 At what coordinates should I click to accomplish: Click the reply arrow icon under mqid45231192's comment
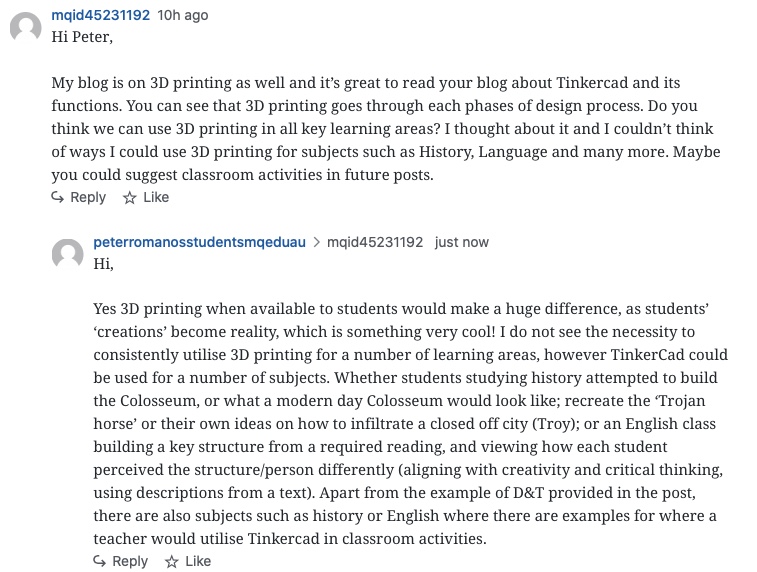click(58, 198)
